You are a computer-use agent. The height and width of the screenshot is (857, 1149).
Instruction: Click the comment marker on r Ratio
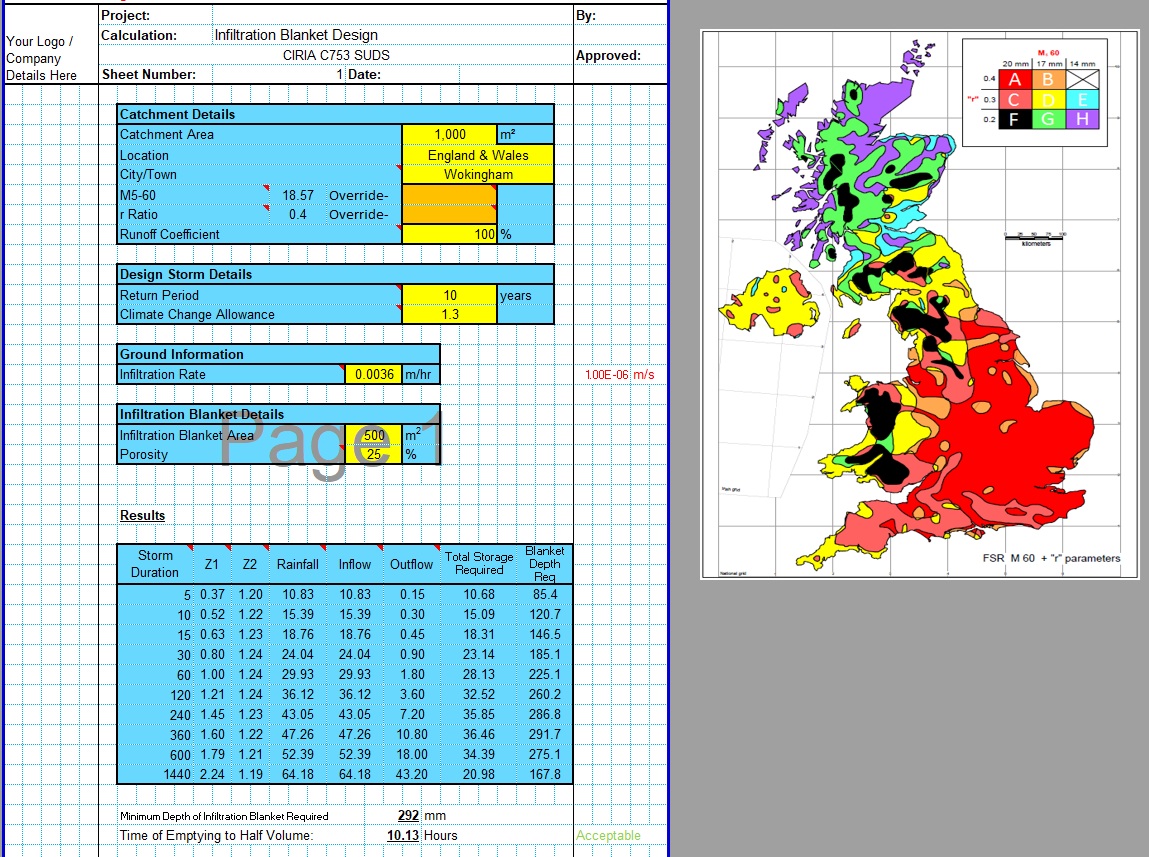(x=265, y=207)
